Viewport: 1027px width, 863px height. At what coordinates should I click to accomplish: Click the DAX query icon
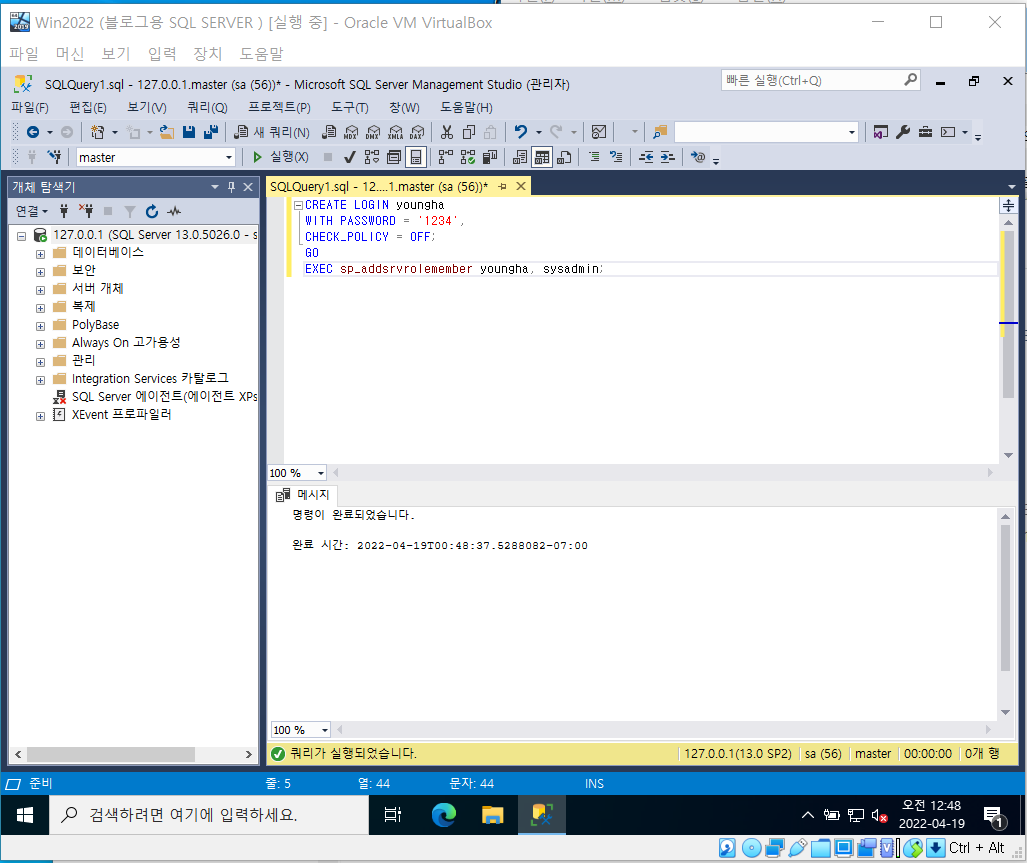coord(417,132)
